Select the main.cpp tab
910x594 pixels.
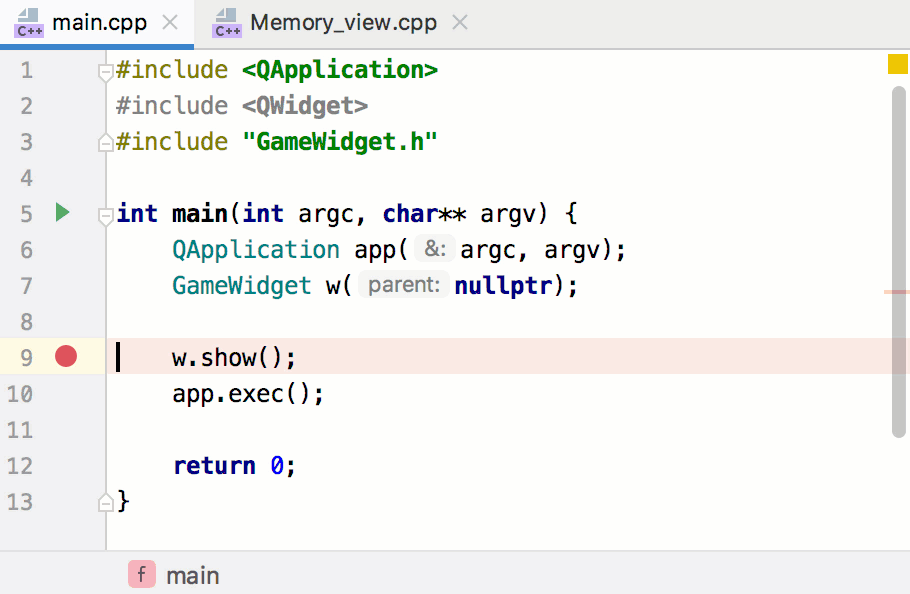(99, 23)
